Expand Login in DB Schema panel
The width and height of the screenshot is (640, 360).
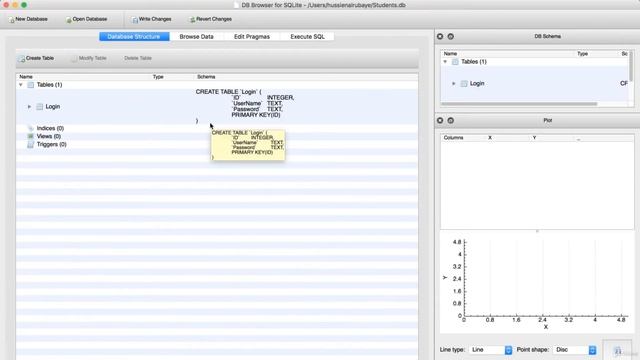click(x=453, y=83)
